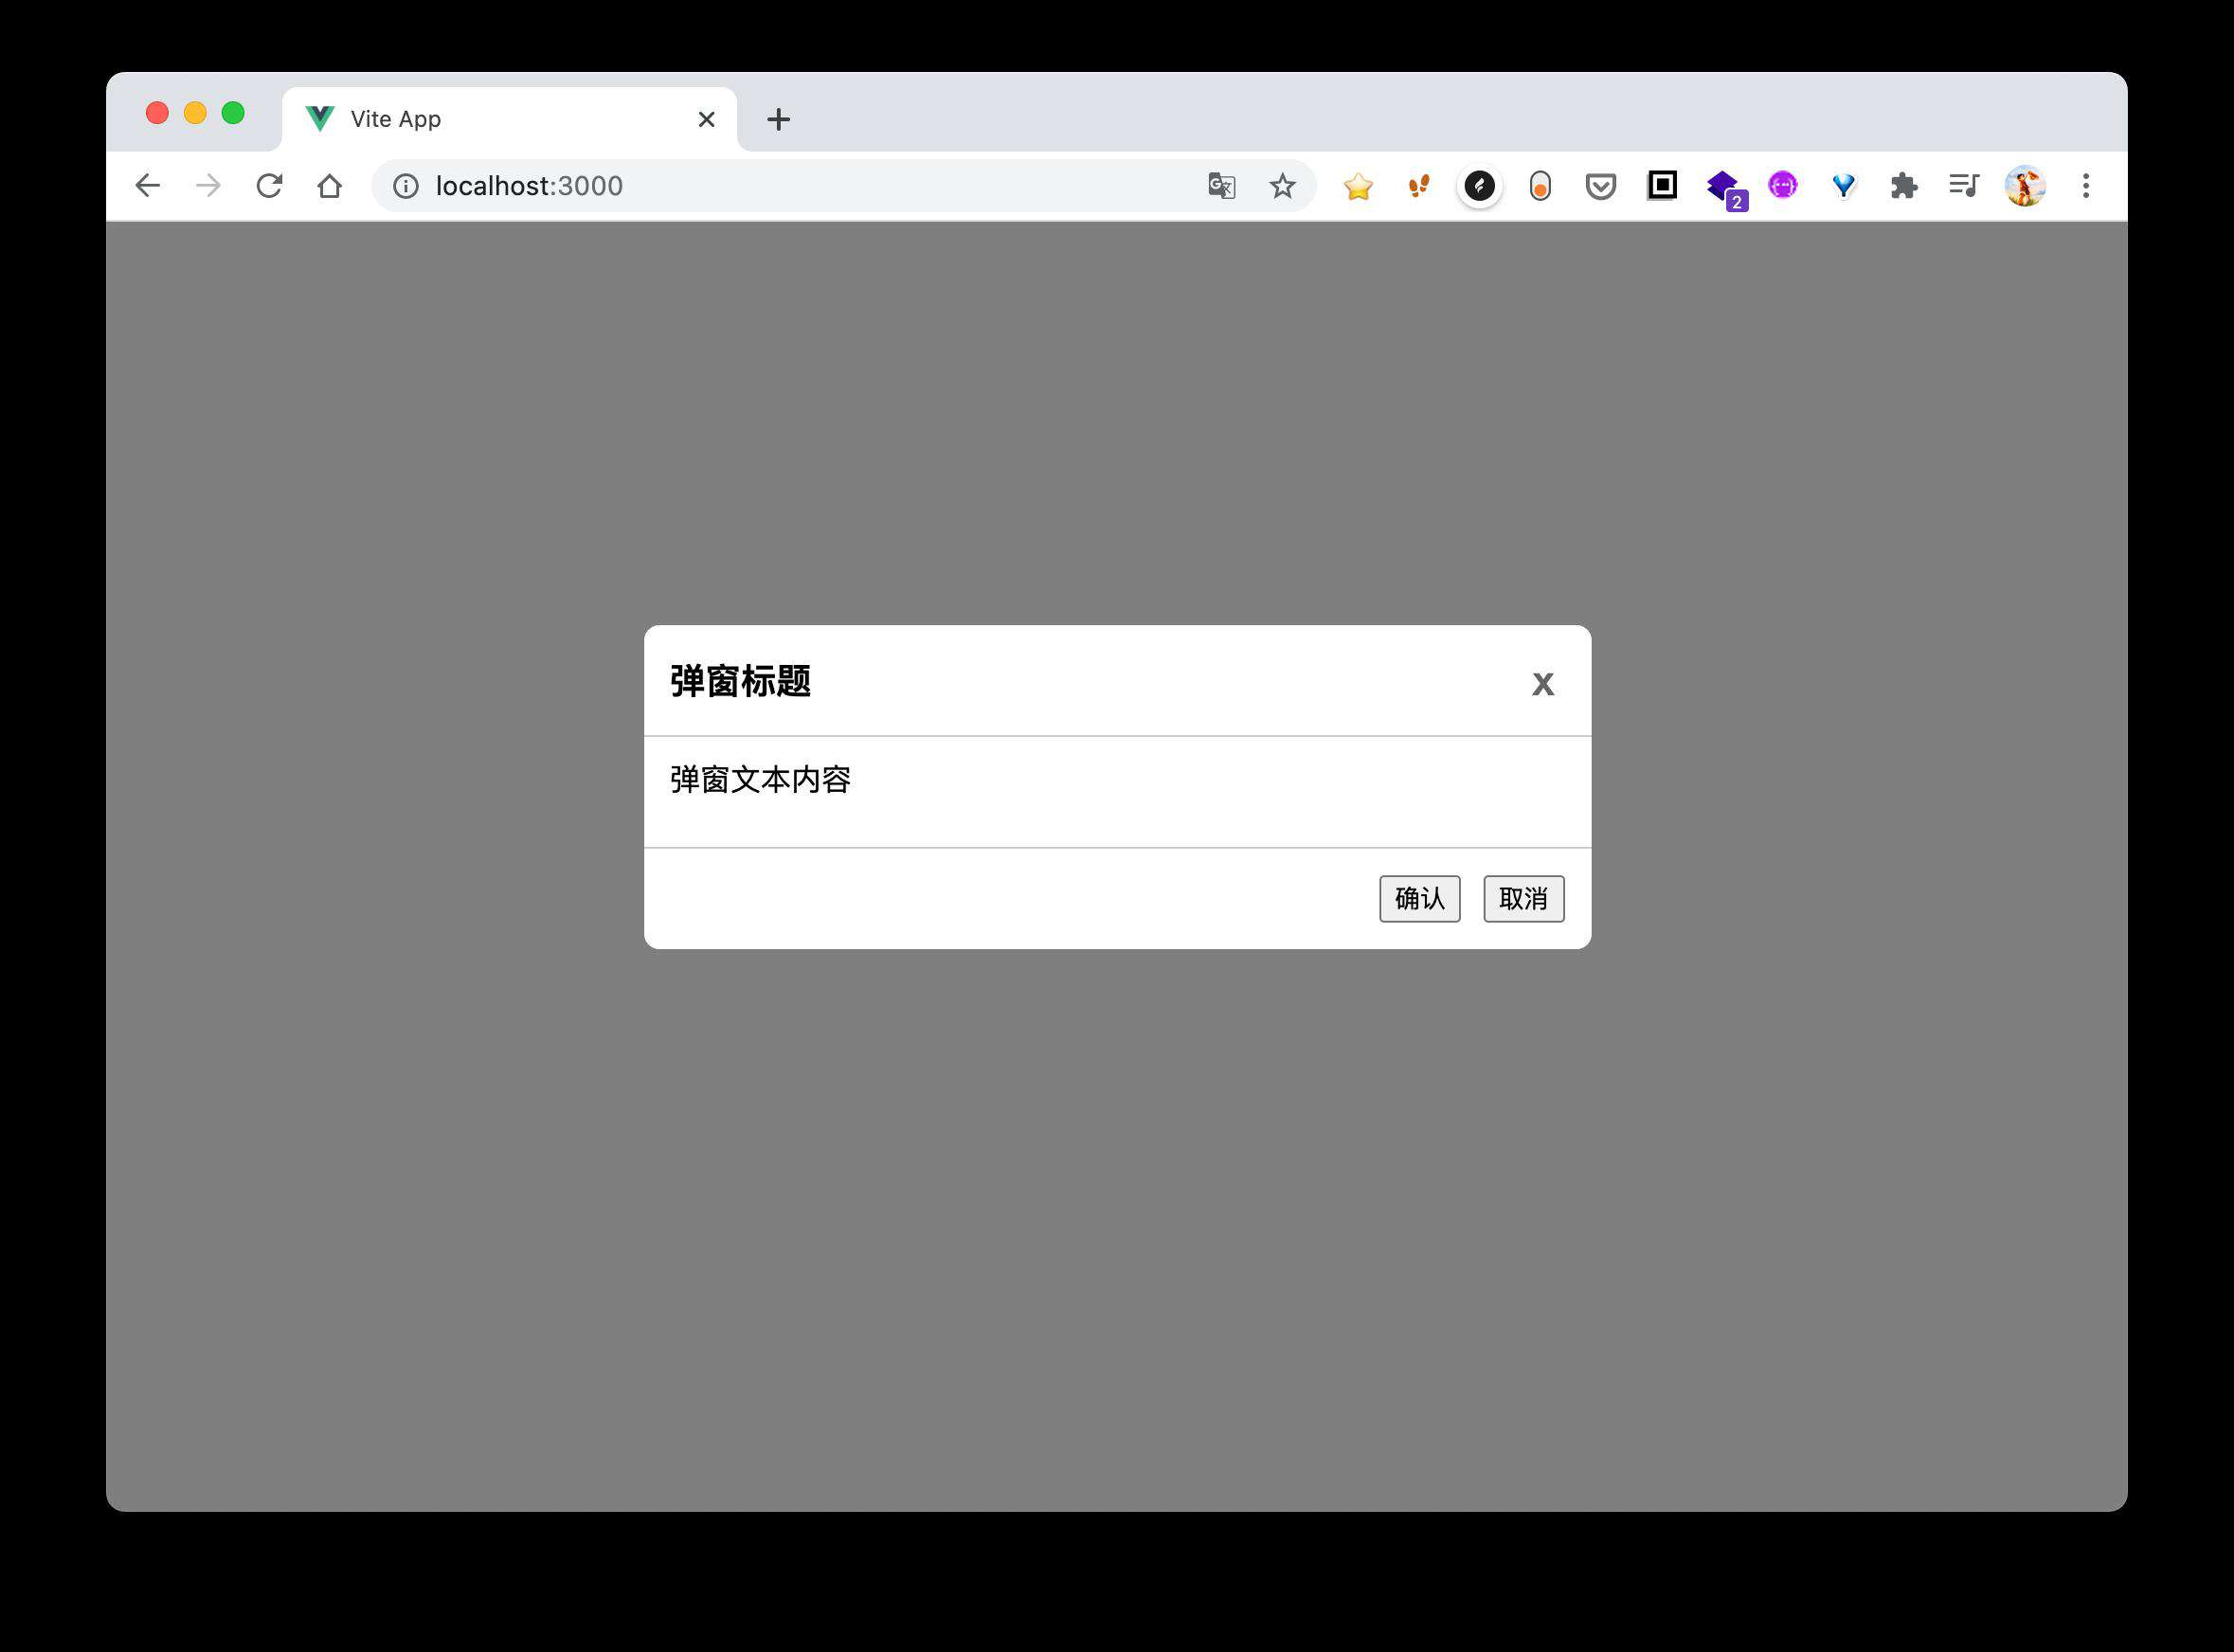This screenshot has width=2234, height=1652.
Task: Bookmark this page with the star outline
Action: tap(1282, 186)
